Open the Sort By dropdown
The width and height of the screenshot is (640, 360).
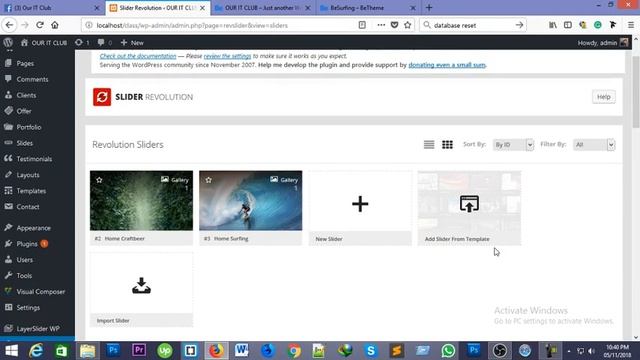513,144
